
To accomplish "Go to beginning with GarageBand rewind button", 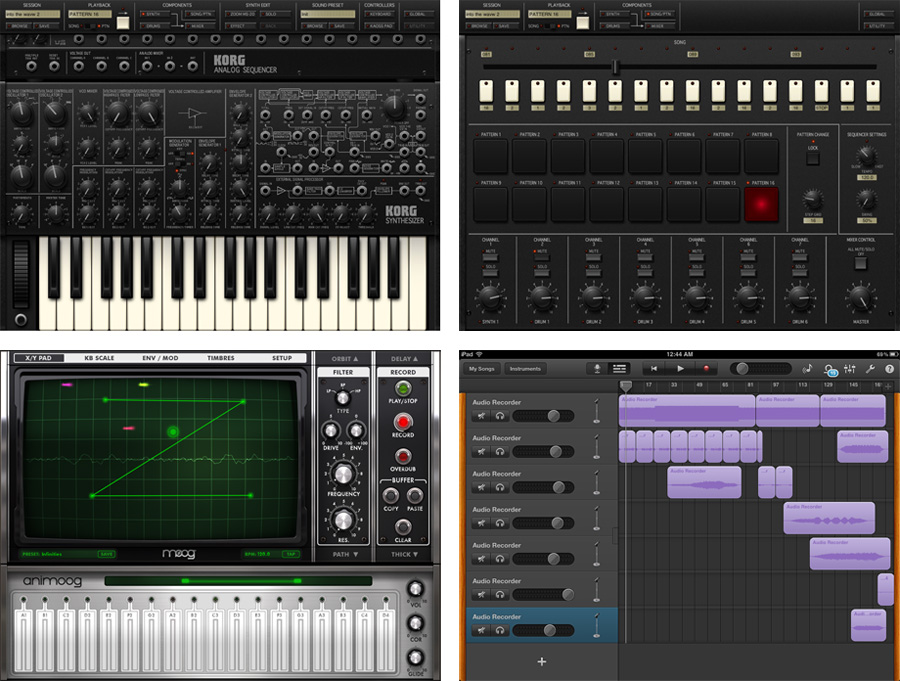I will point(653,369).
